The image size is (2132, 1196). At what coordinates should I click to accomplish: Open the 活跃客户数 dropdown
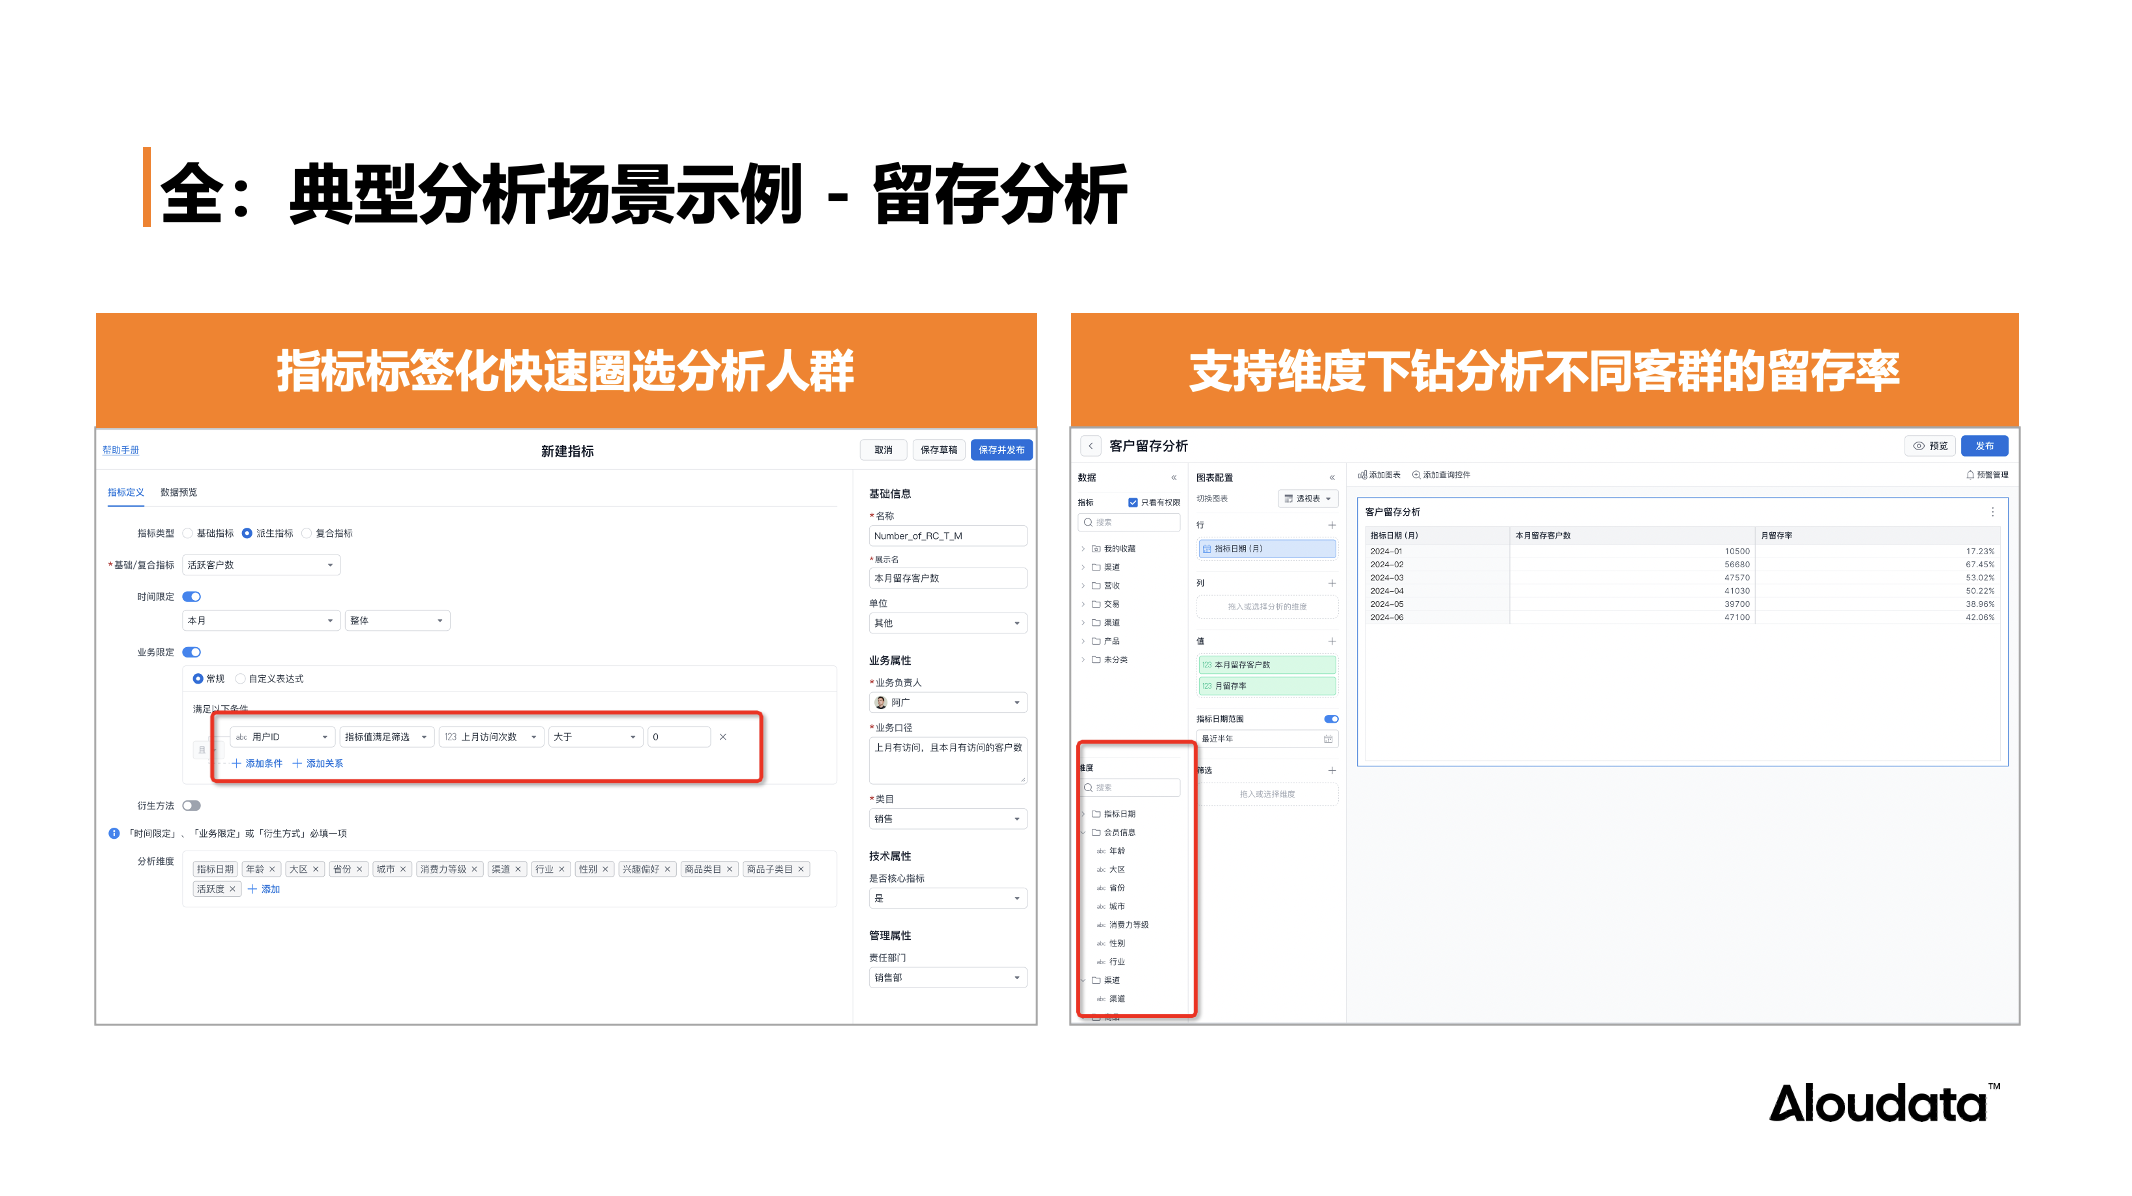[x=262, y=565]
